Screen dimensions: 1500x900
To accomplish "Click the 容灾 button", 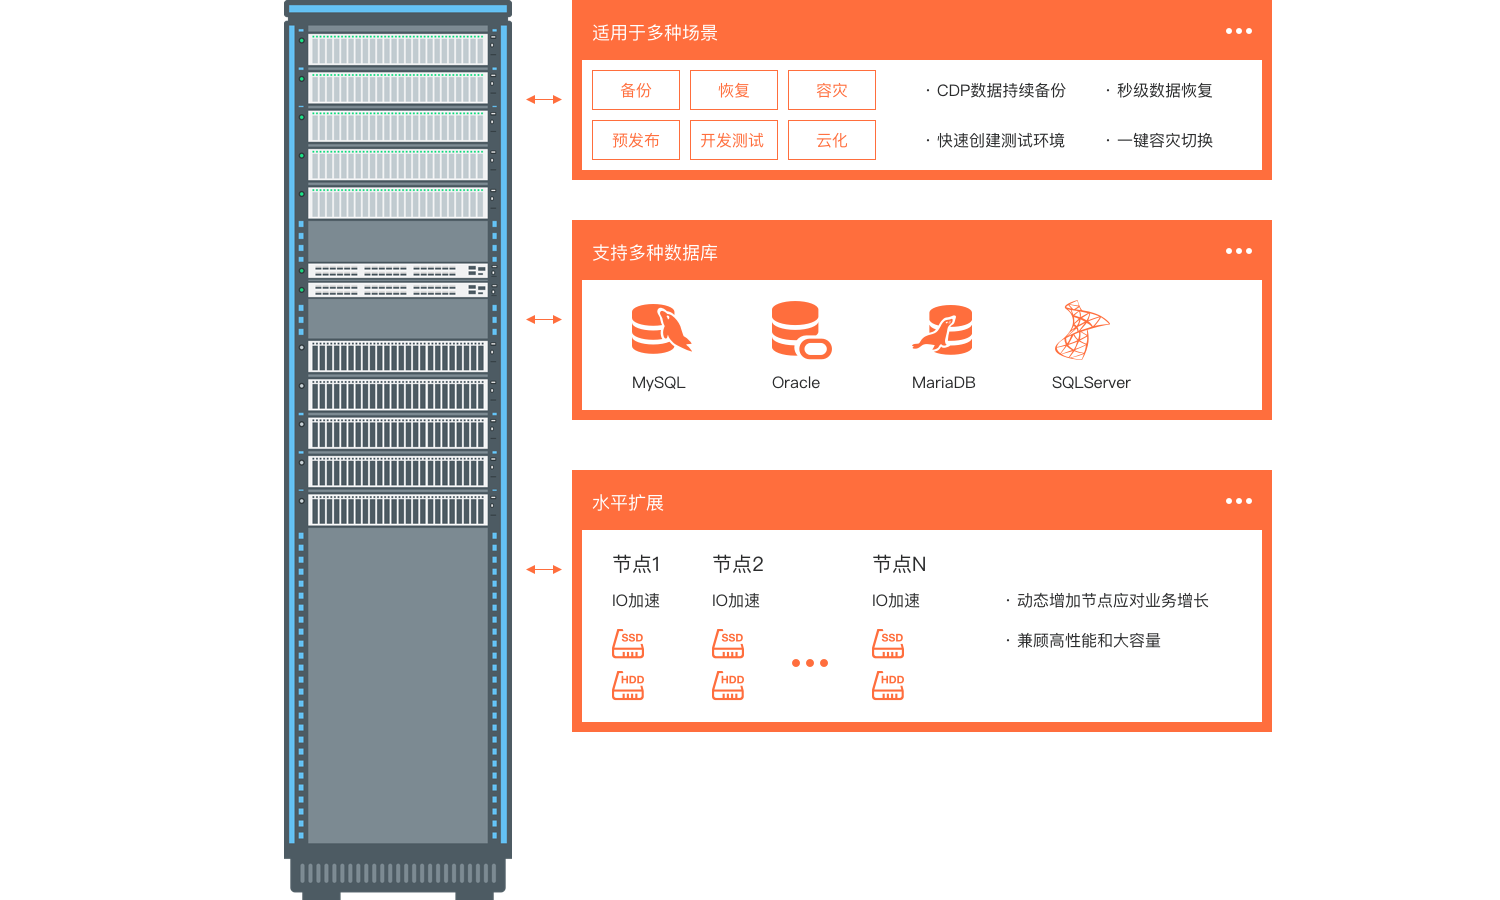I will click(832, 90).
